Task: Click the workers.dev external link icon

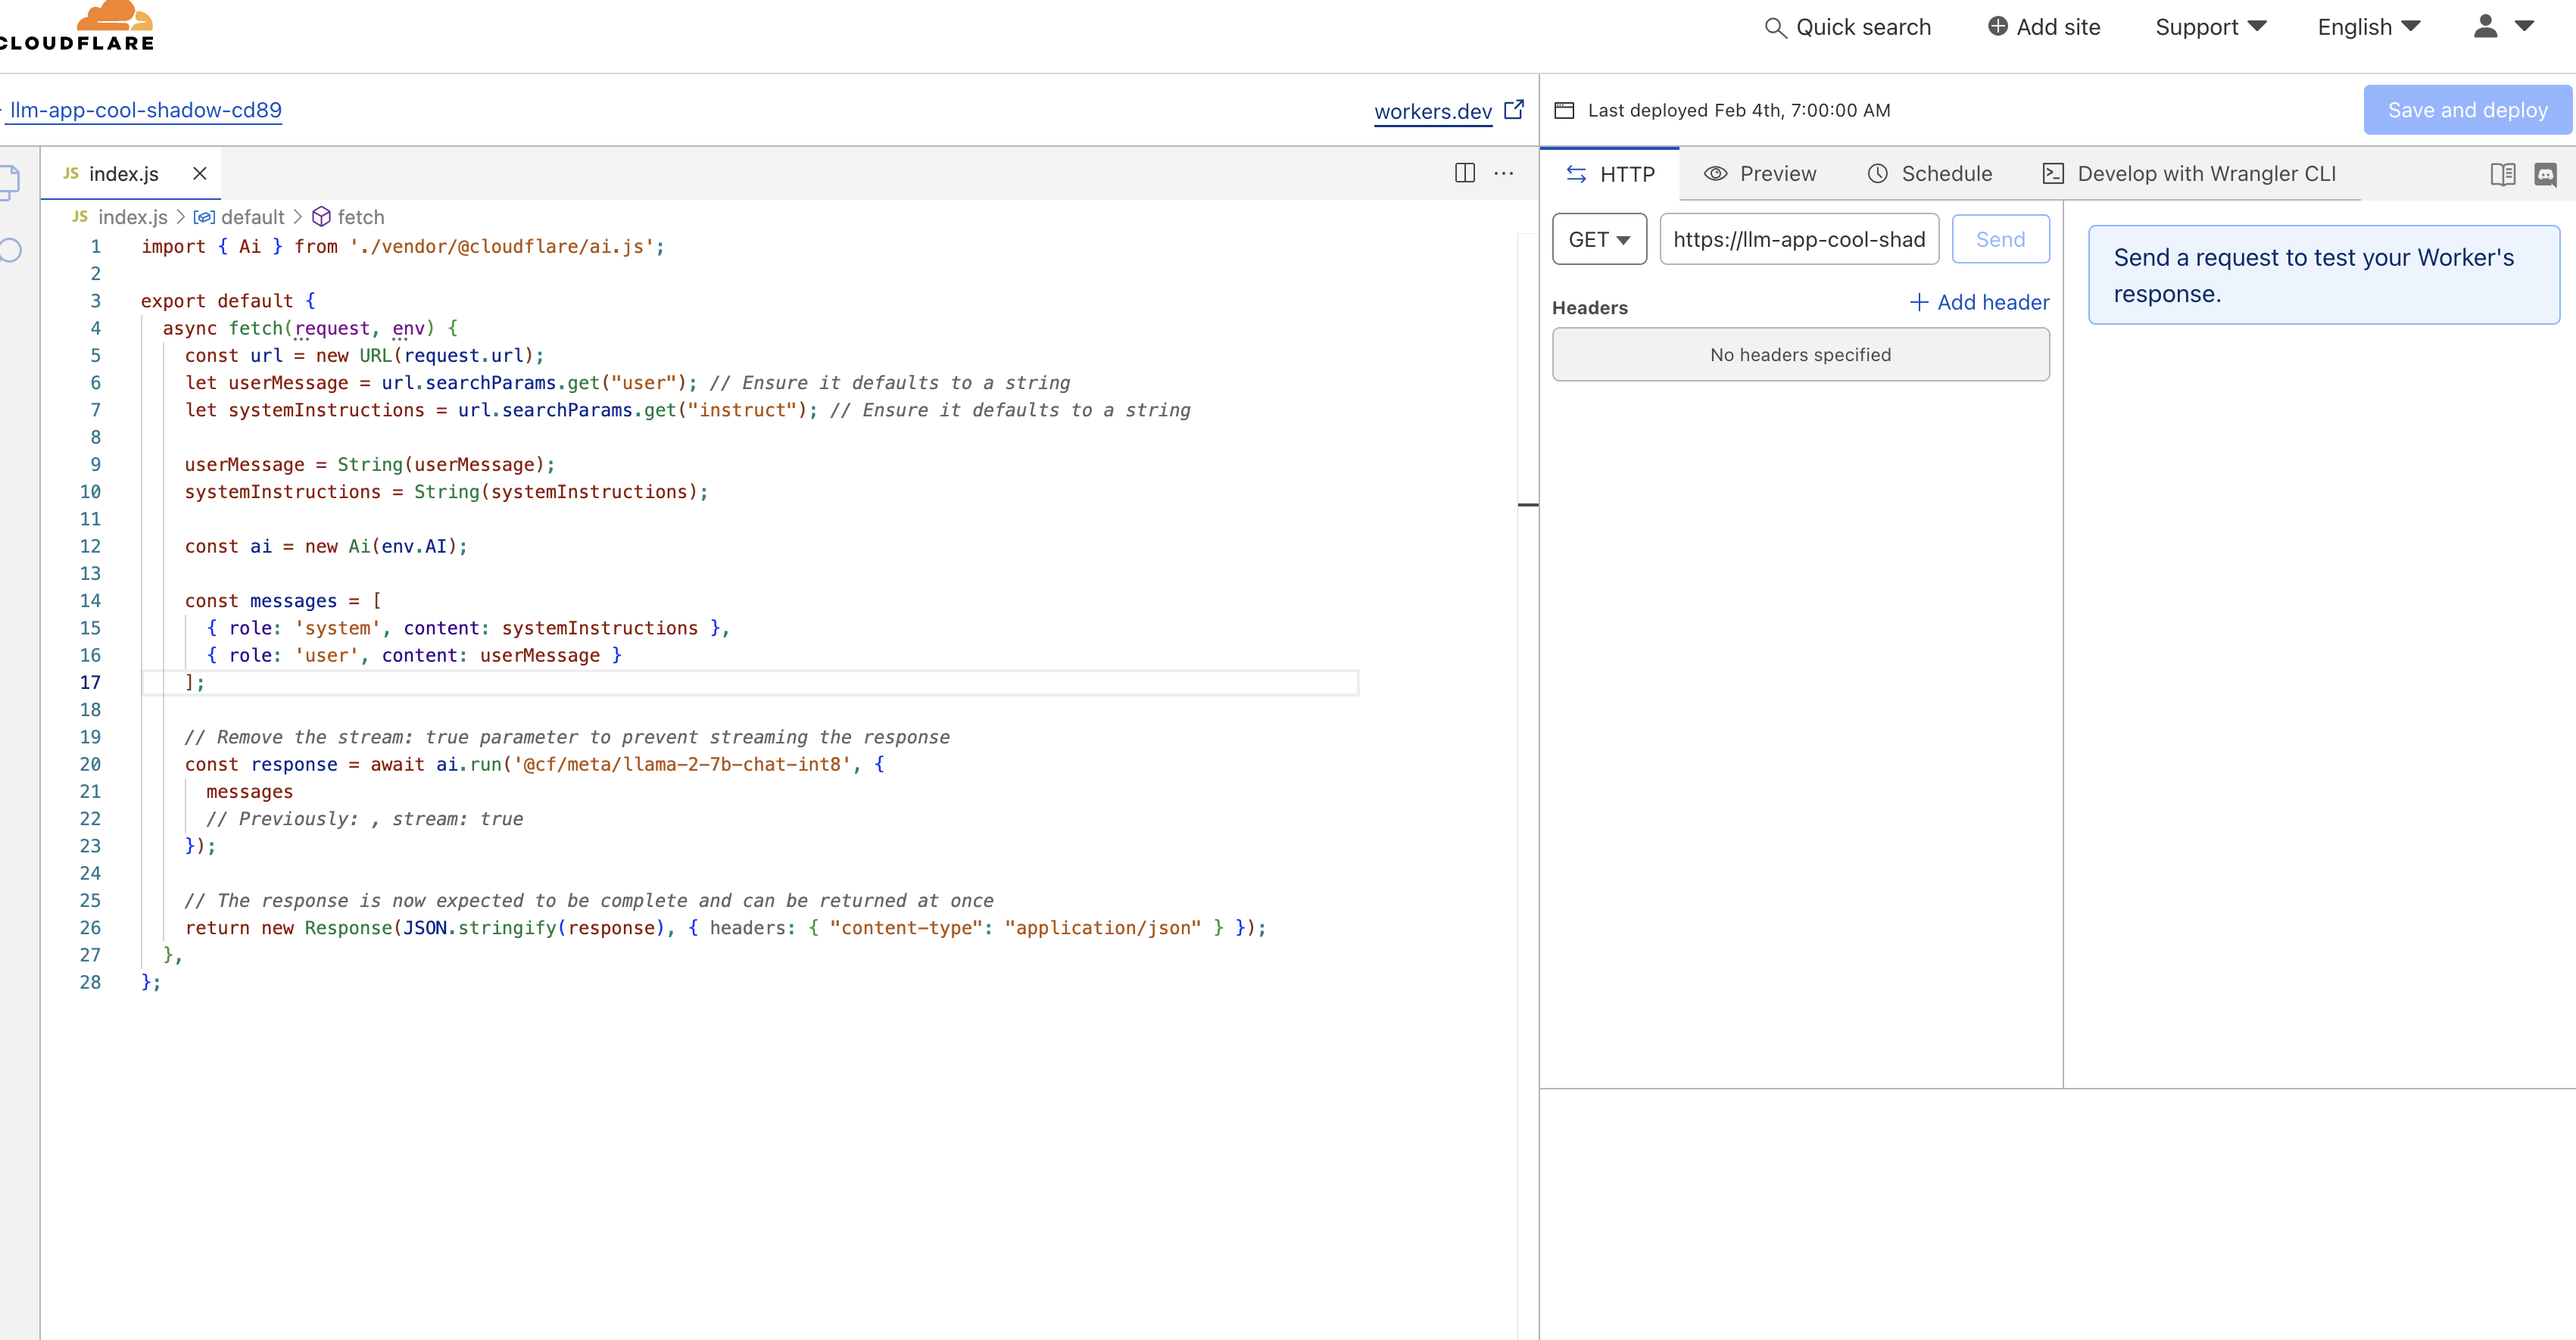Action: click(x=1514, y=109)
